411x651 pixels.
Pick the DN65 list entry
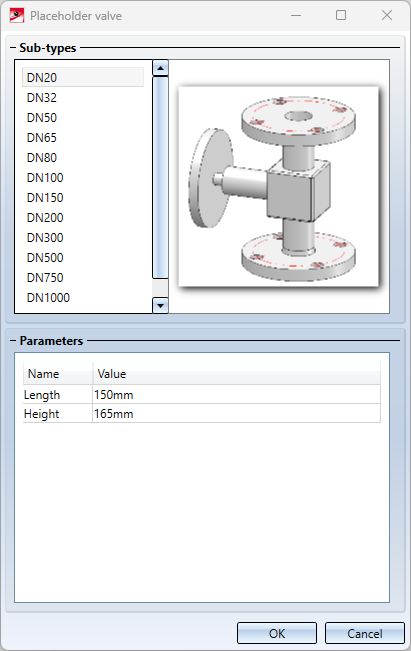click(x=83, y=137)
